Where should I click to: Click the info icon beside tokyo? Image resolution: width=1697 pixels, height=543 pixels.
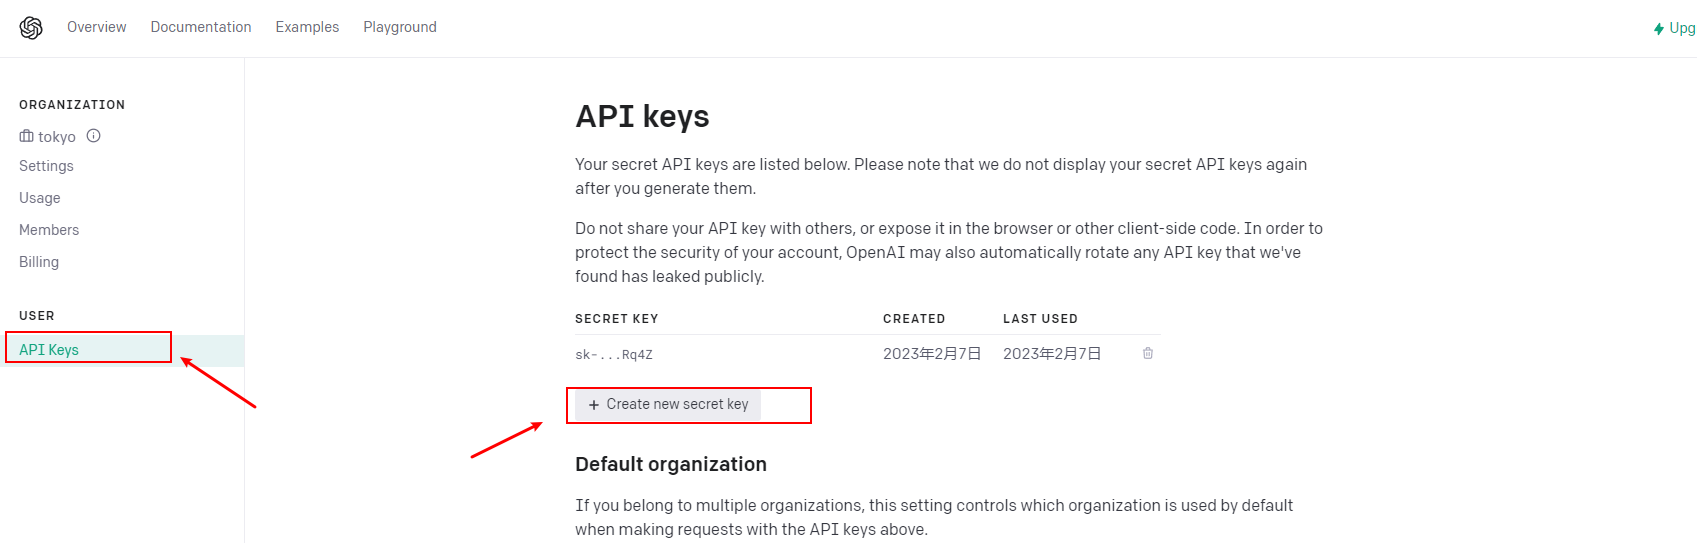point(94,136)
